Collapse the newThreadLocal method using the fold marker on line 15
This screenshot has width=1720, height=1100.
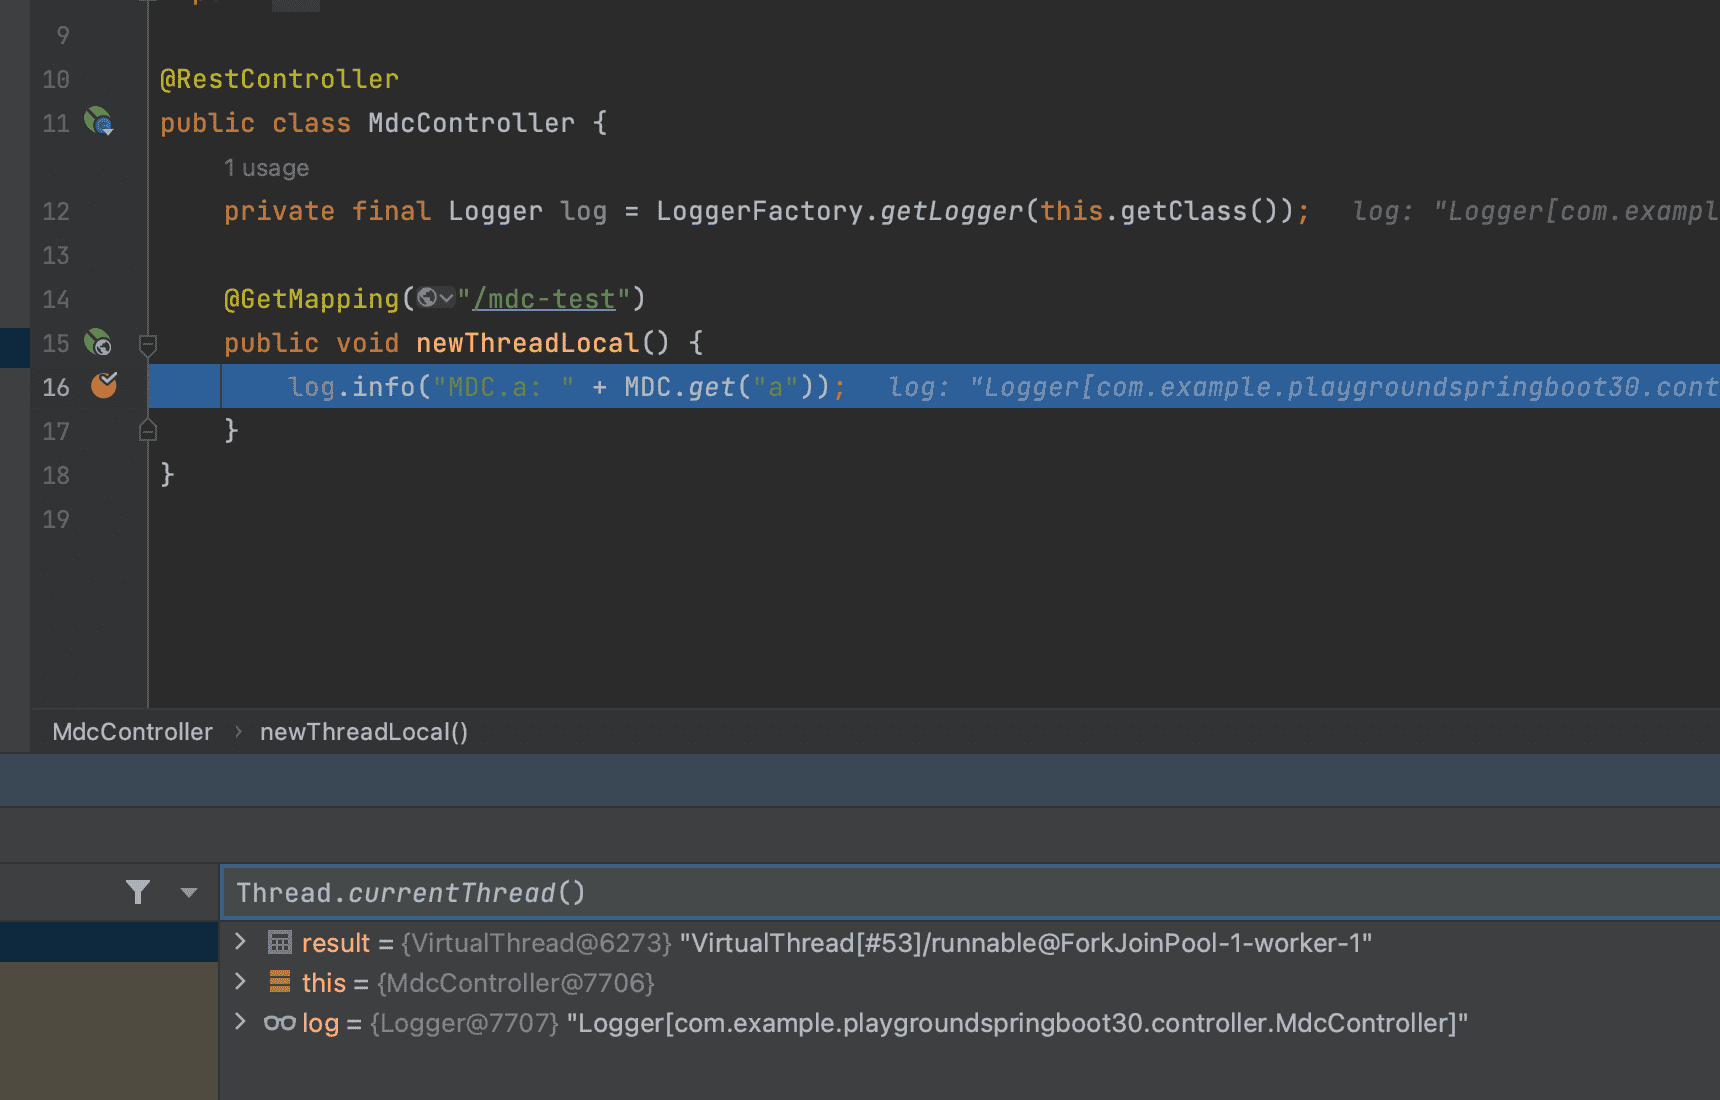pyautogui.click(x=148, y=345)
